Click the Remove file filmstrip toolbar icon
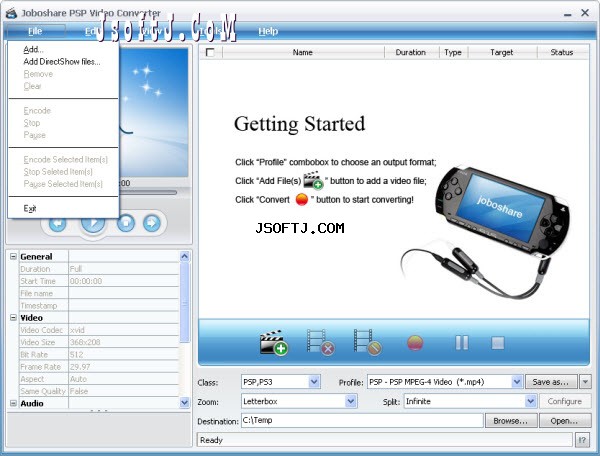 pos(321,342)
